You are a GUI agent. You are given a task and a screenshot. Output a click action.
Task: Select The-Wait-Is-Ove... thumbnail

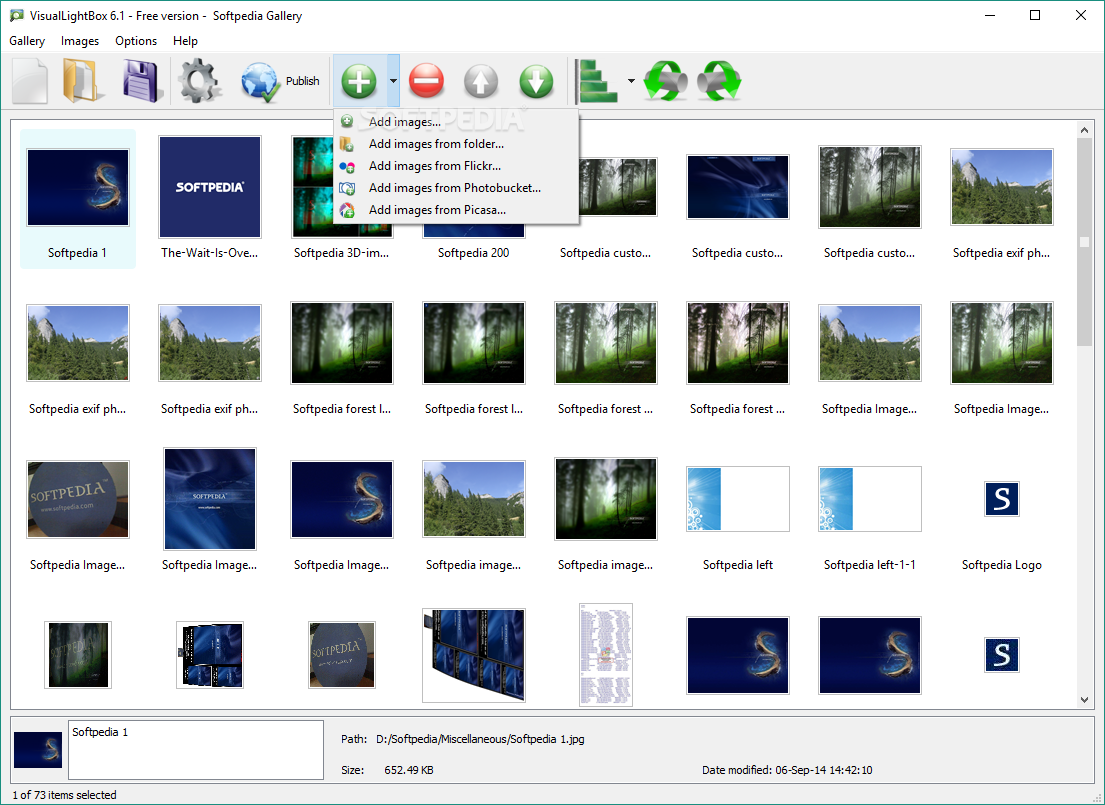(x=210, y=187)
